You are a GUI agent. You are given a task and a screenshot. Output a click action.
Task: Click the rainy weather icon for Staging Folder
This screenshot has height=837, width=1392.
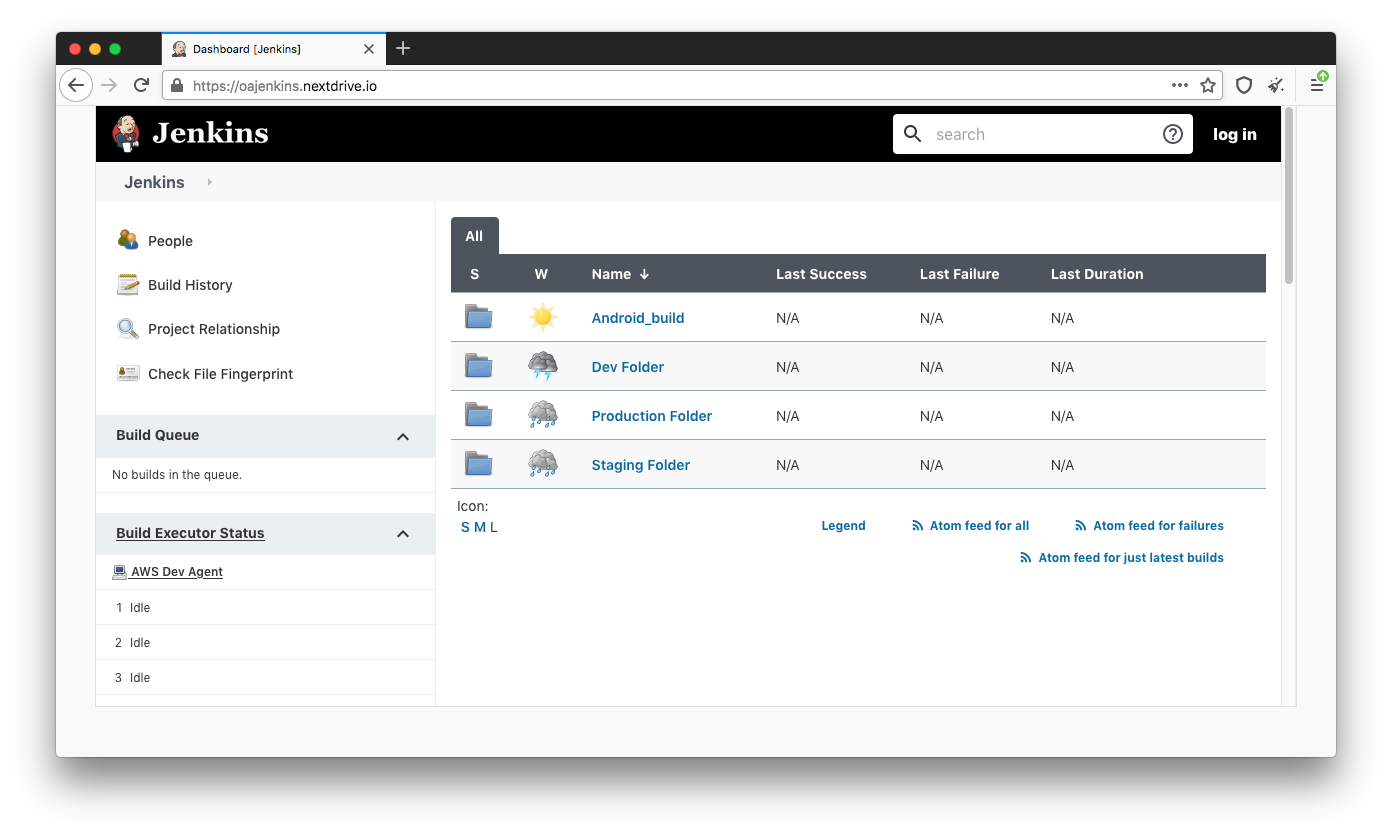point(543,464)
